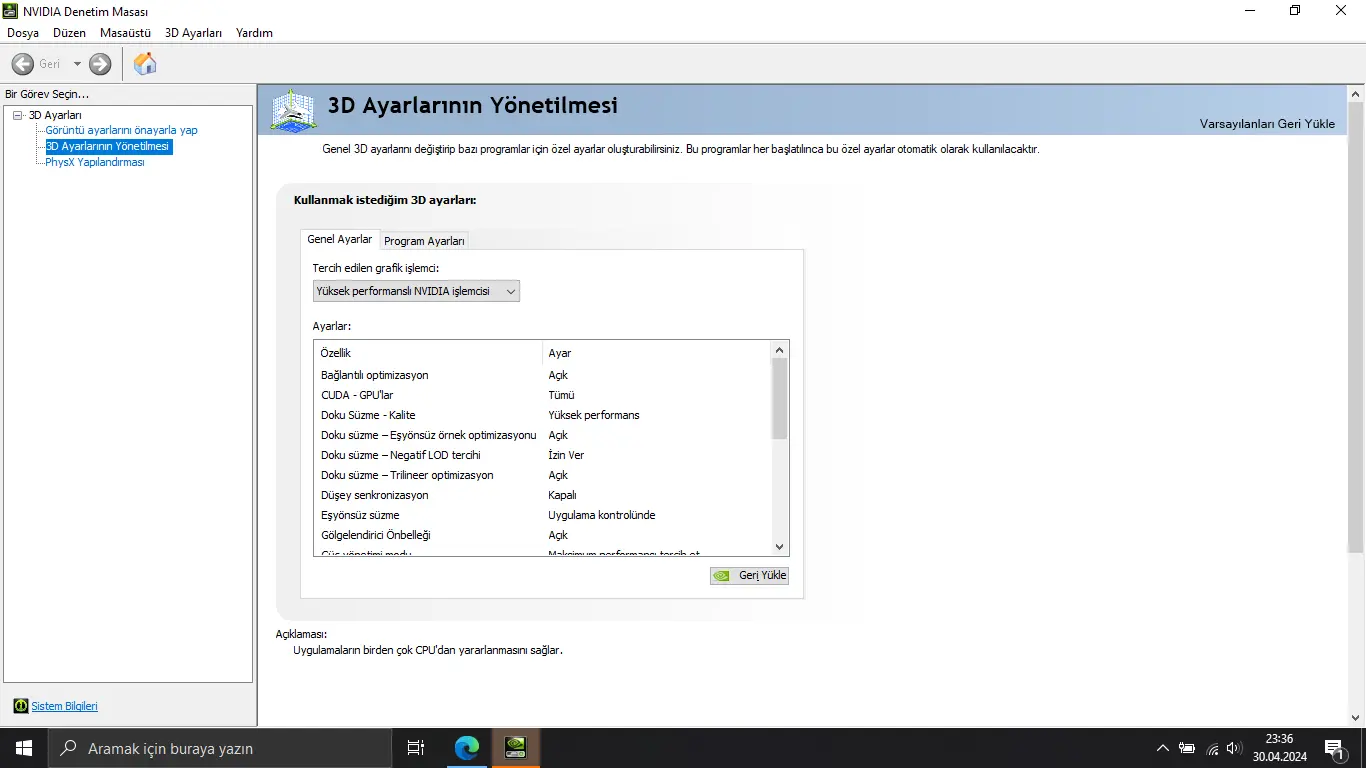Image resolution: width=1366 pixels, height=768 pixels.
Task: Select 3D Ayarlarının Yönetilmesi tree item
Action: click(108, 146)
